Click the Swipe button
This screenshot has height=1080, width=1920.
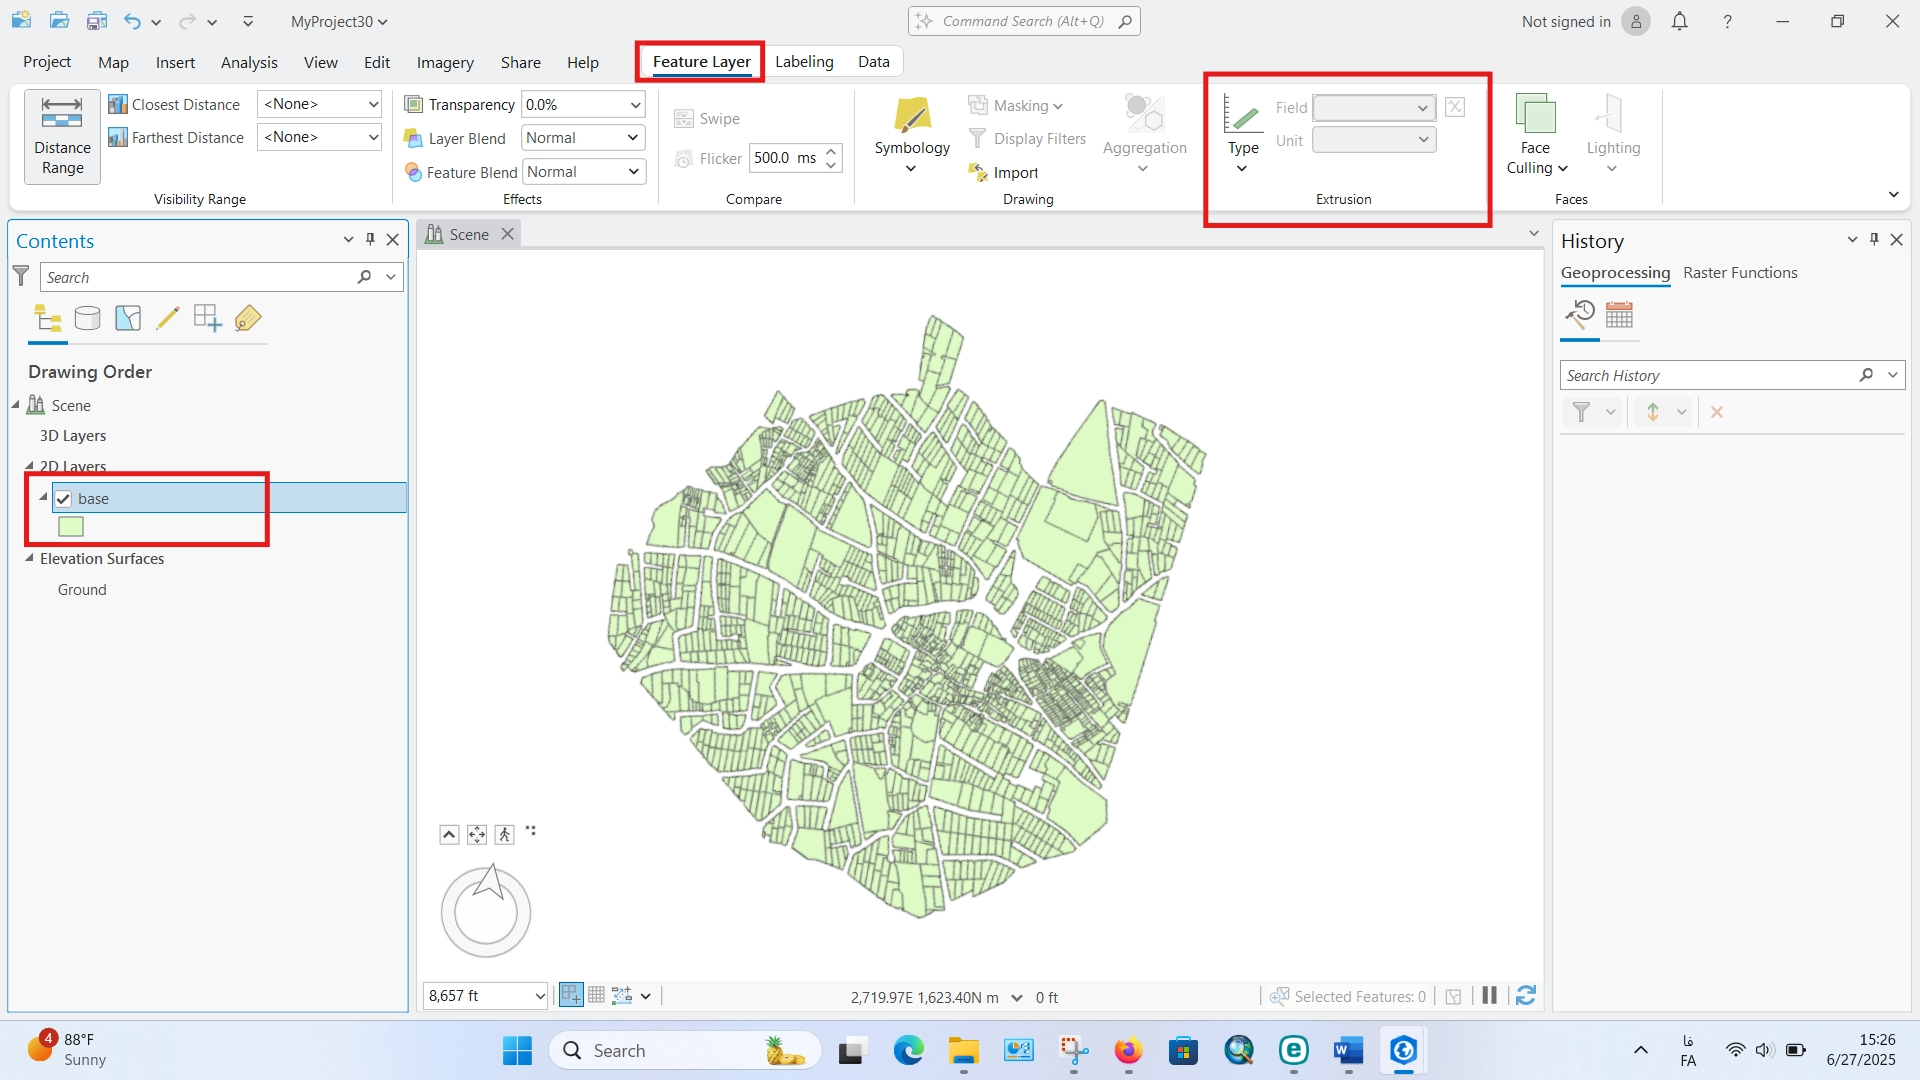(x=707, y=119)
